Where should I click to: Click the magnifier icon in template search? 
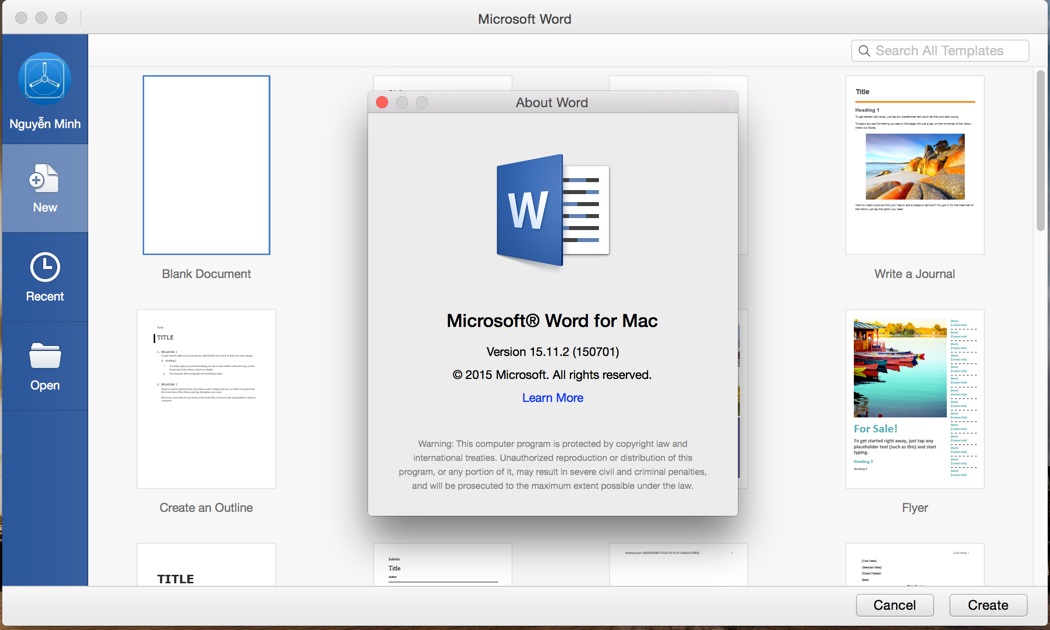864,51
